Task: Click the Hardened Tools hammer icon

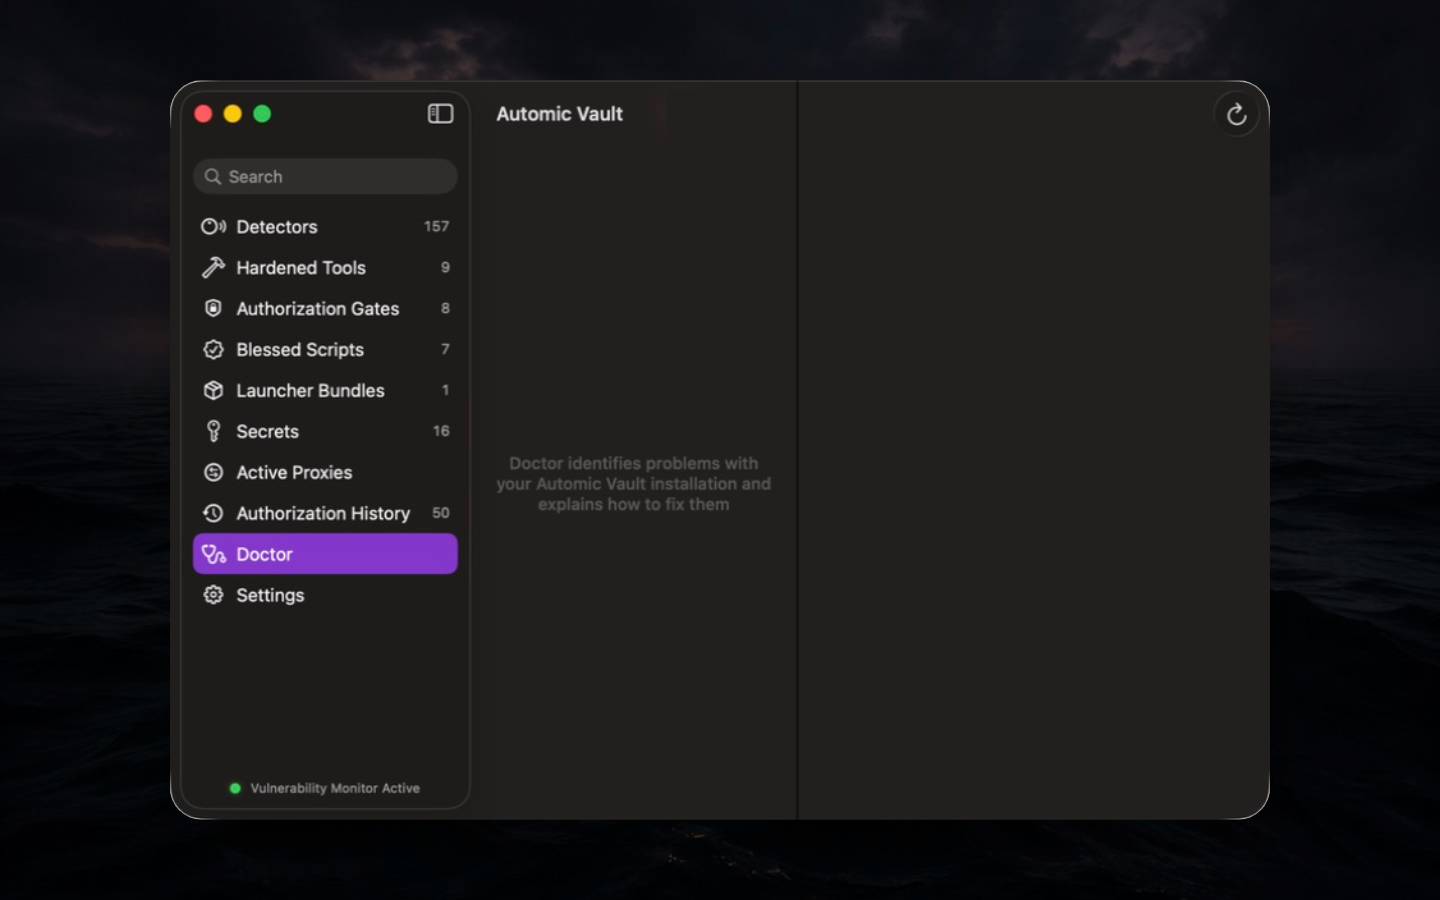Action: pos(213,268)
